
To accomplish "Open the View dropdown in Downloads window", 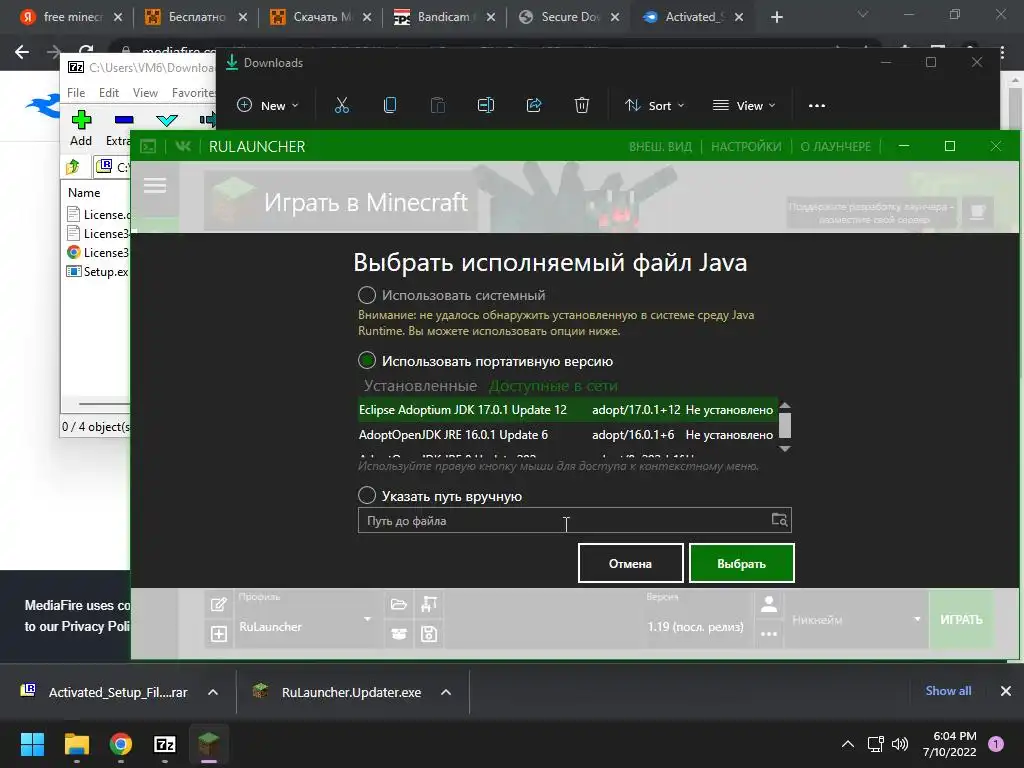I will click(744, 105).
